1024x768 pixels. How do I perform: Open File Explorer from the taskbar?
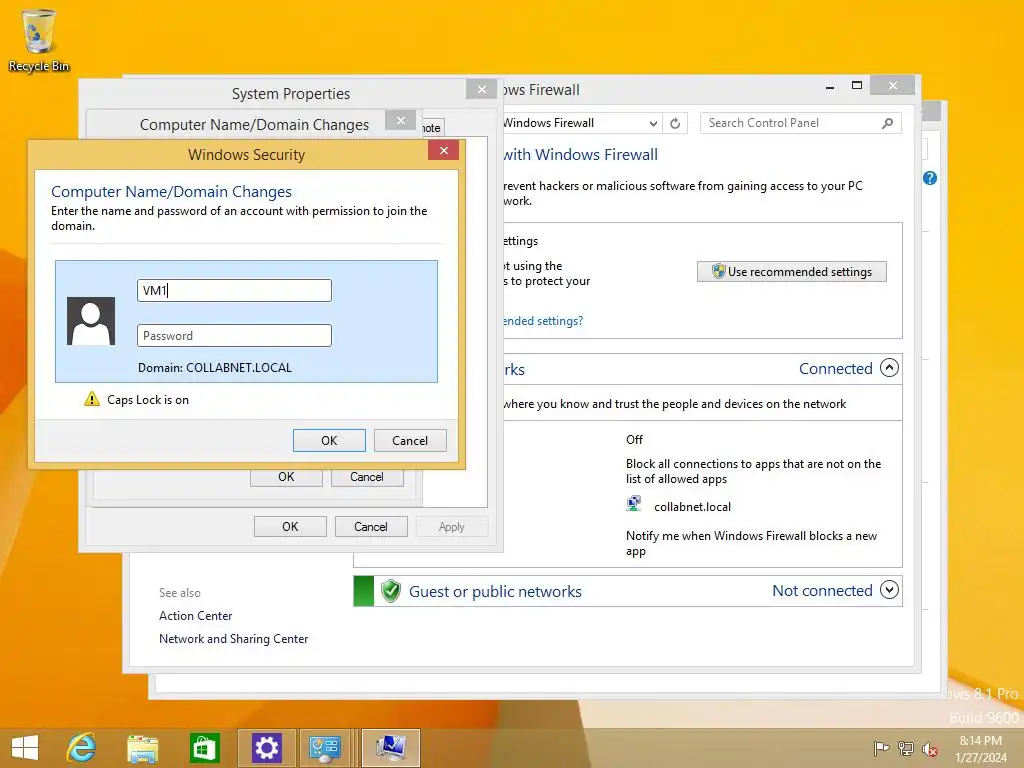[142, 748]
